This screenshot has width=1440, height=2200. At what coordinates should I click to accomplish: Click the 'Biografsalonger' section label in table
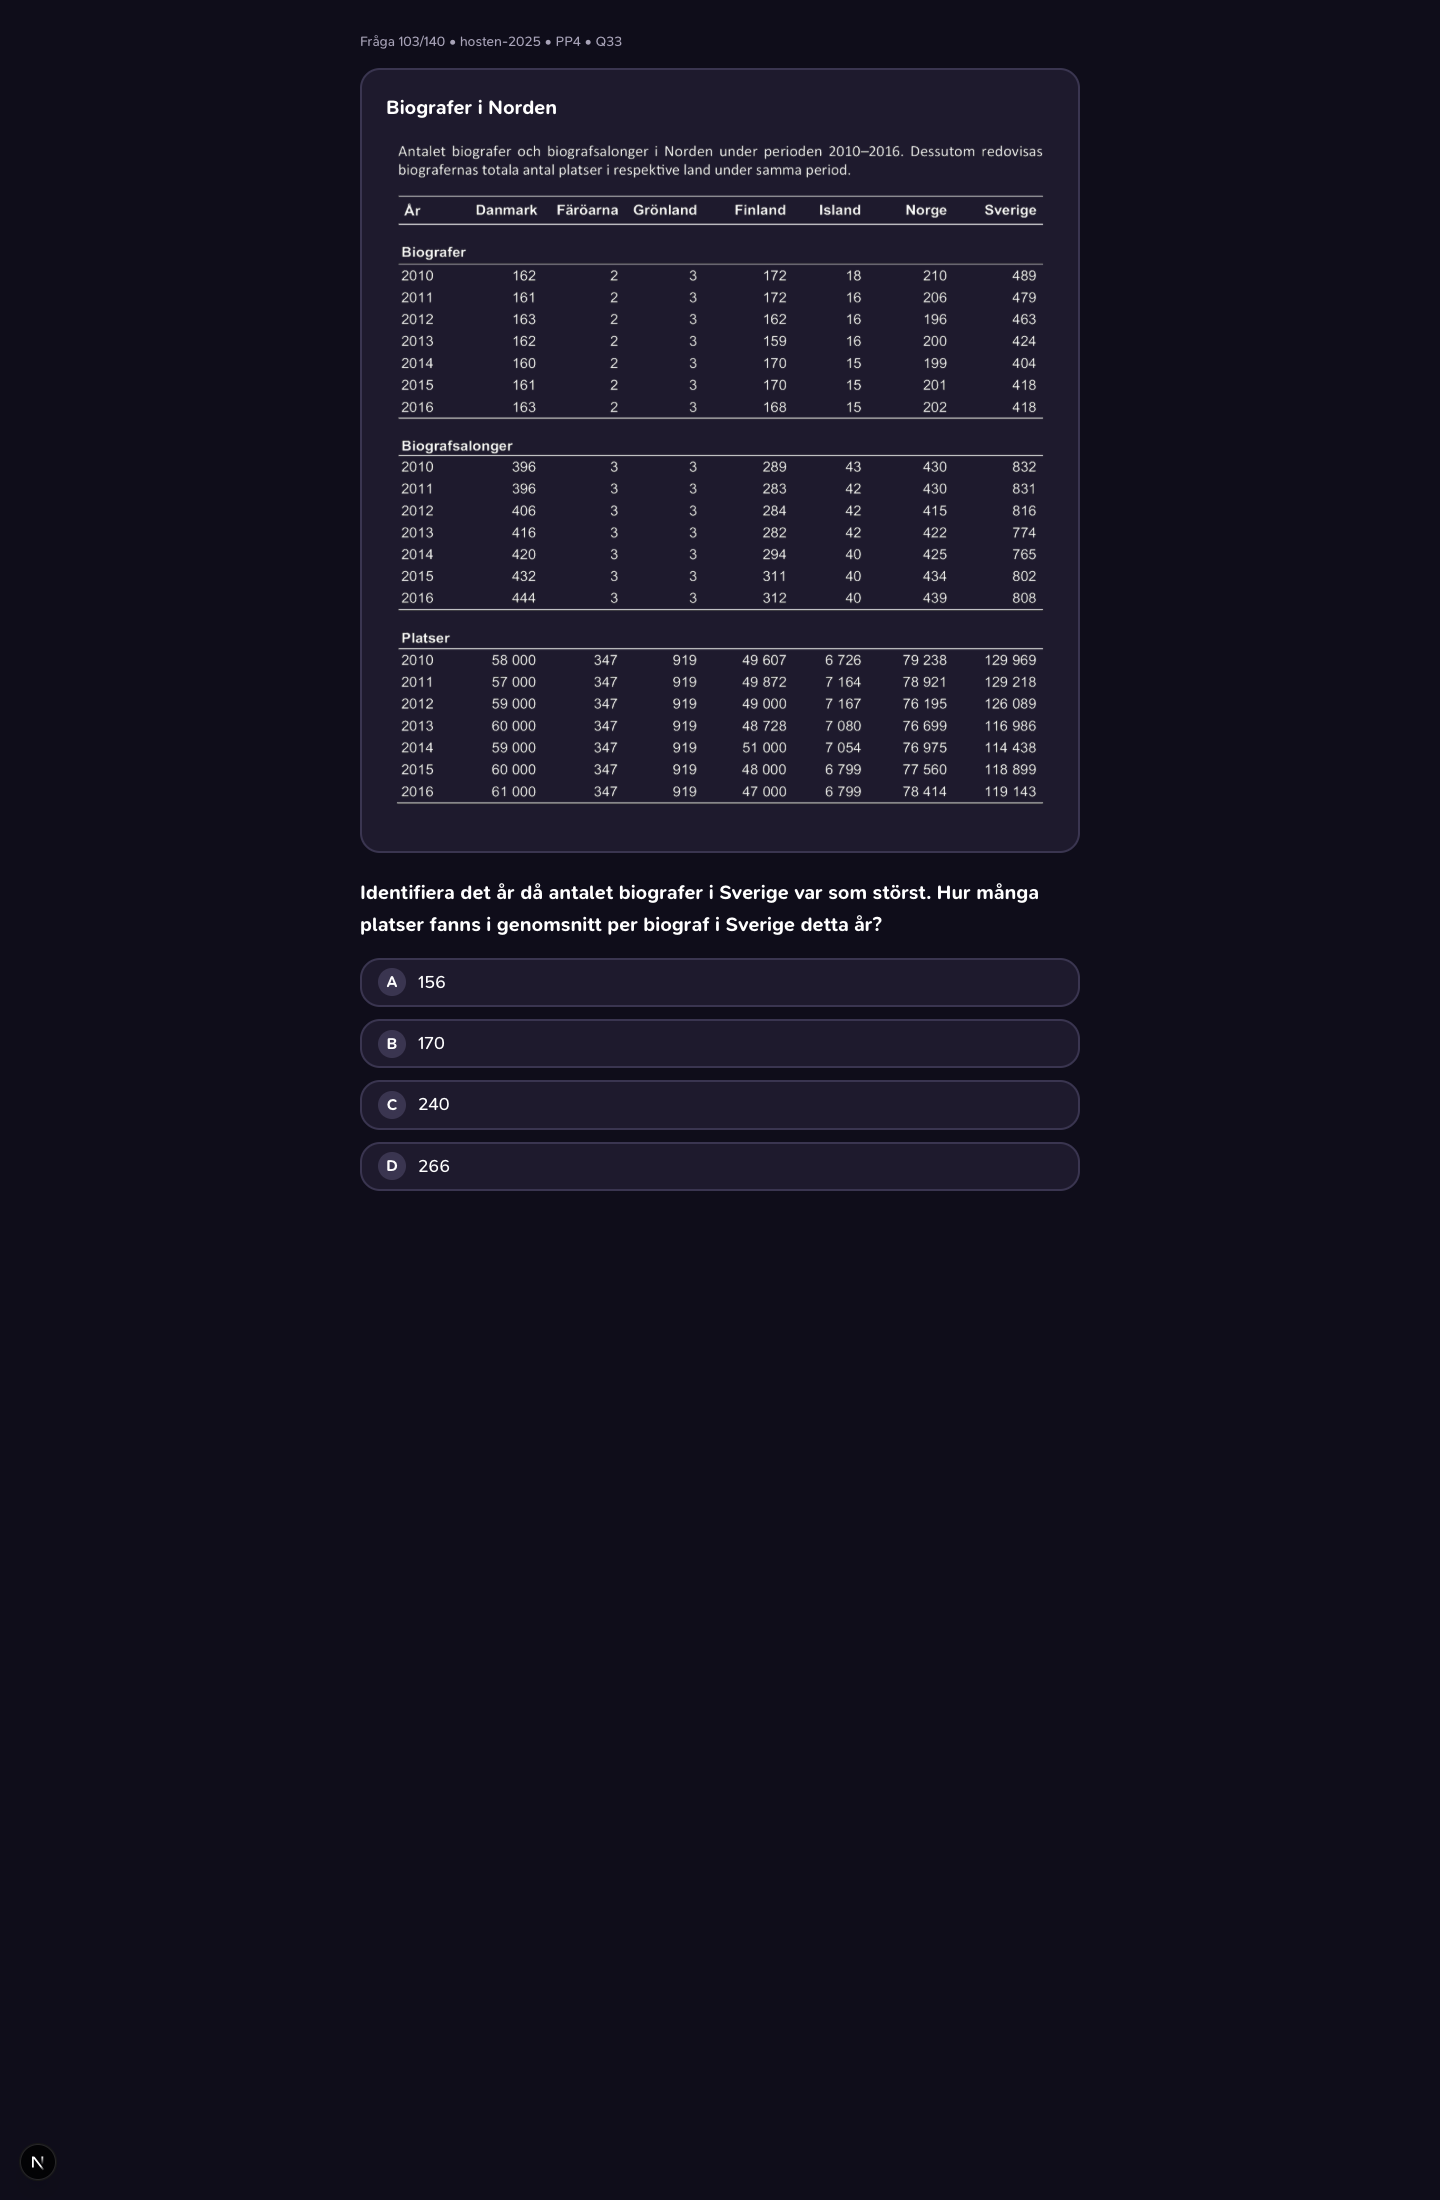click(456, 446)
